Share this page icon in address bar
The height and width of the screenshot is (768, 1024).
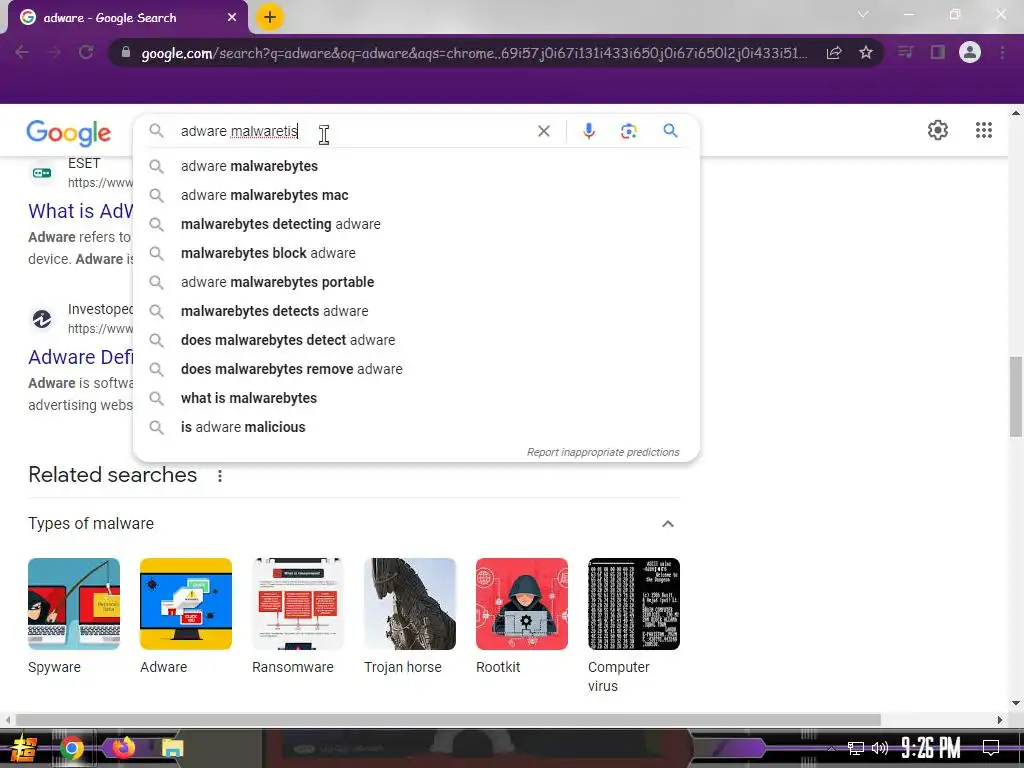point(833,53)
